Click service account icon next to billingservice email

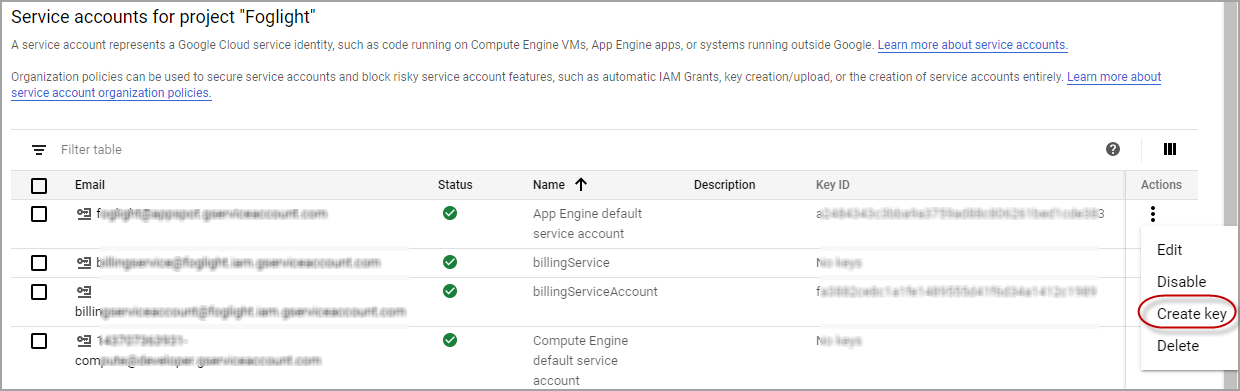pos(84,263)
